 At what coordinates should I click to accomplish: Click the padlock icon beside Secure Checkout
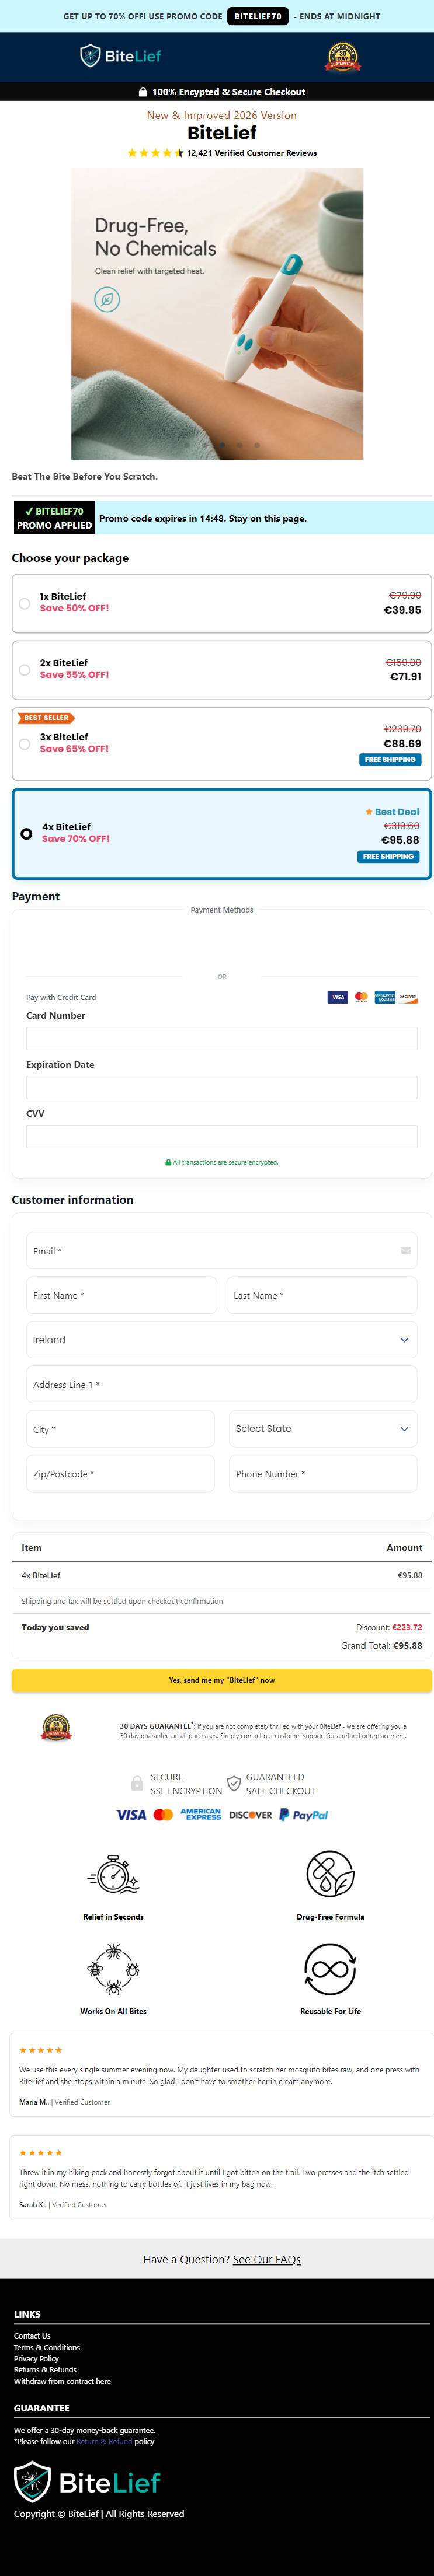coord(143,92)
